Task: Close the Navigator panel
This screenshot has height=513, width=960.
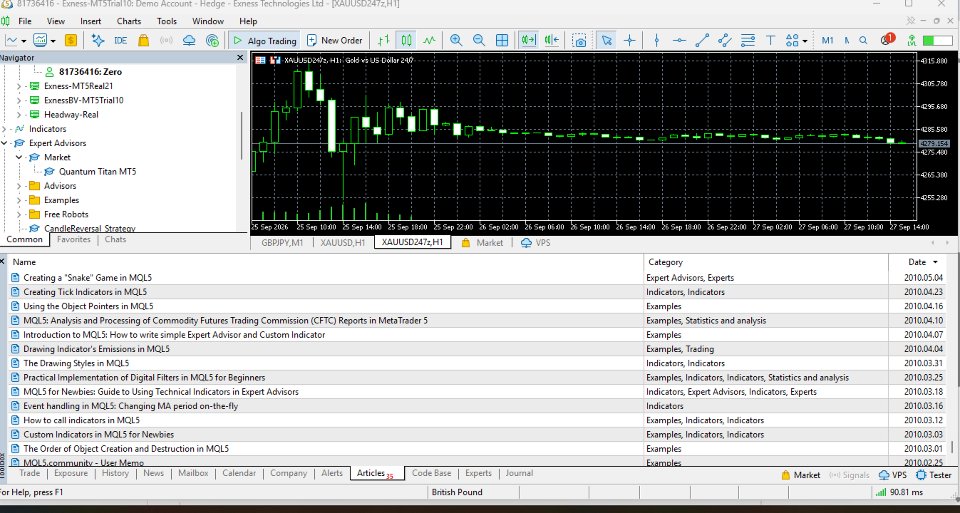Action: (240, 58)
